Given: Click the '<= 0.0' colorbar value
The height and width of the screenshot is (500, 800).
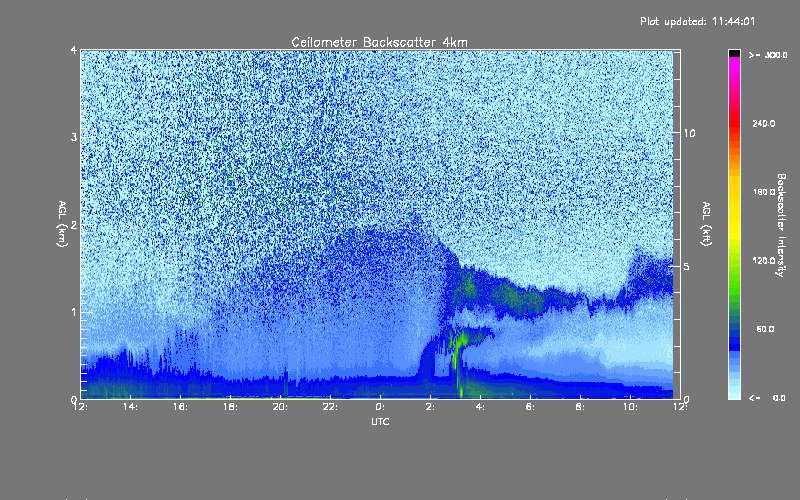Looking at the screenshot, I should pyautogui.click(x=767, y=397).
